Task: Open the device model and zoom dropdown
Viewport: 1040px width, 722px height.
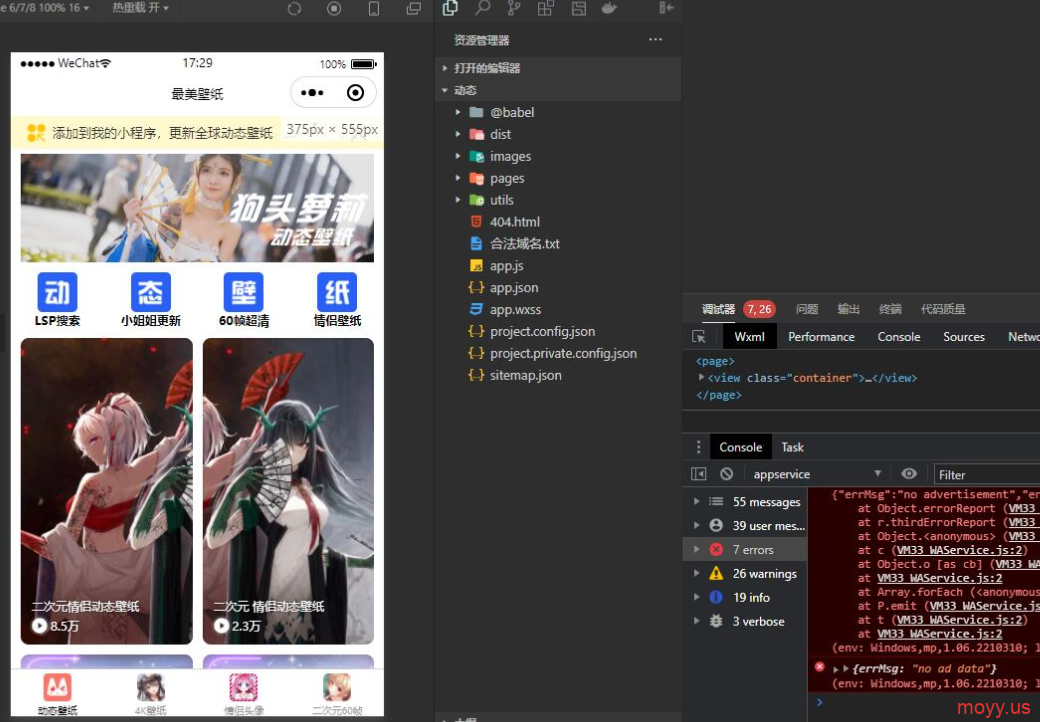Action: click(x=45, y=8)
